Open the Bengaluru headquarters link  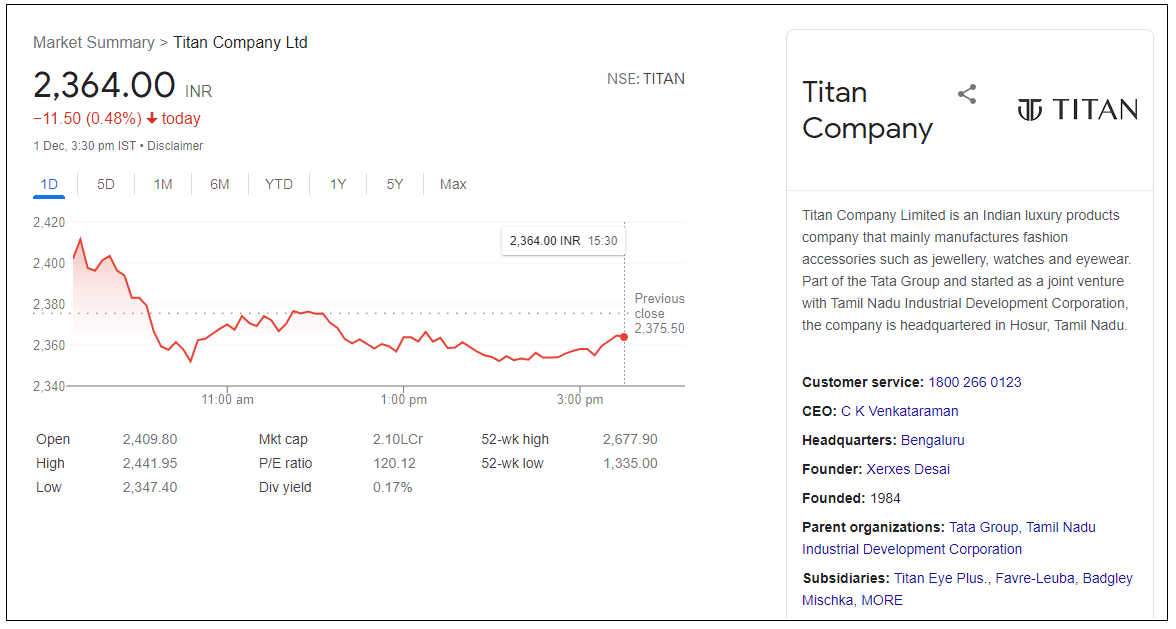pos(932,440)
